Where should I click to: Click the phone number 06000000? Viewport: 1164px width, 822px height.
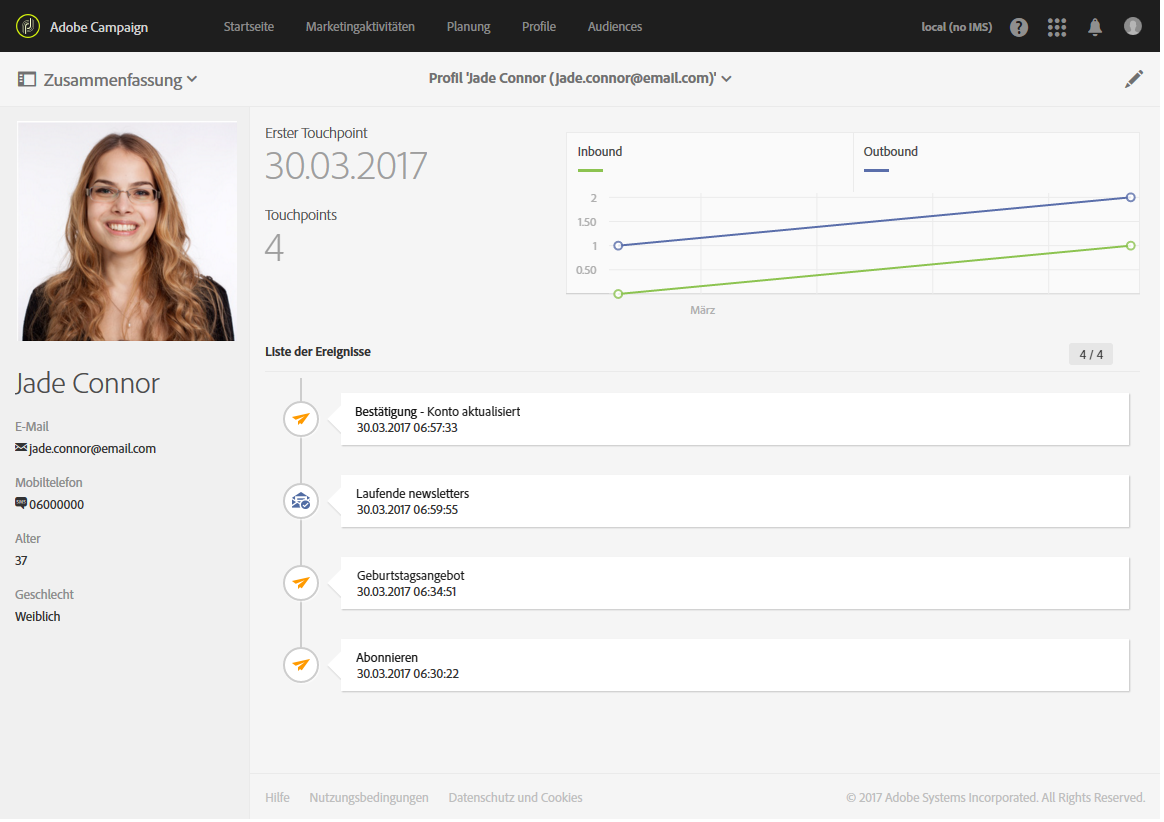pyautogui.click(x=56, y=504)
